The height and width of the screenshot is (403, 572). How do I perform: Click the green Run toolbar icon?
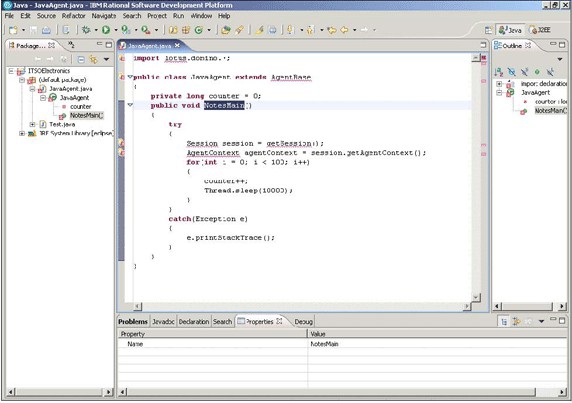pos(106,30)
